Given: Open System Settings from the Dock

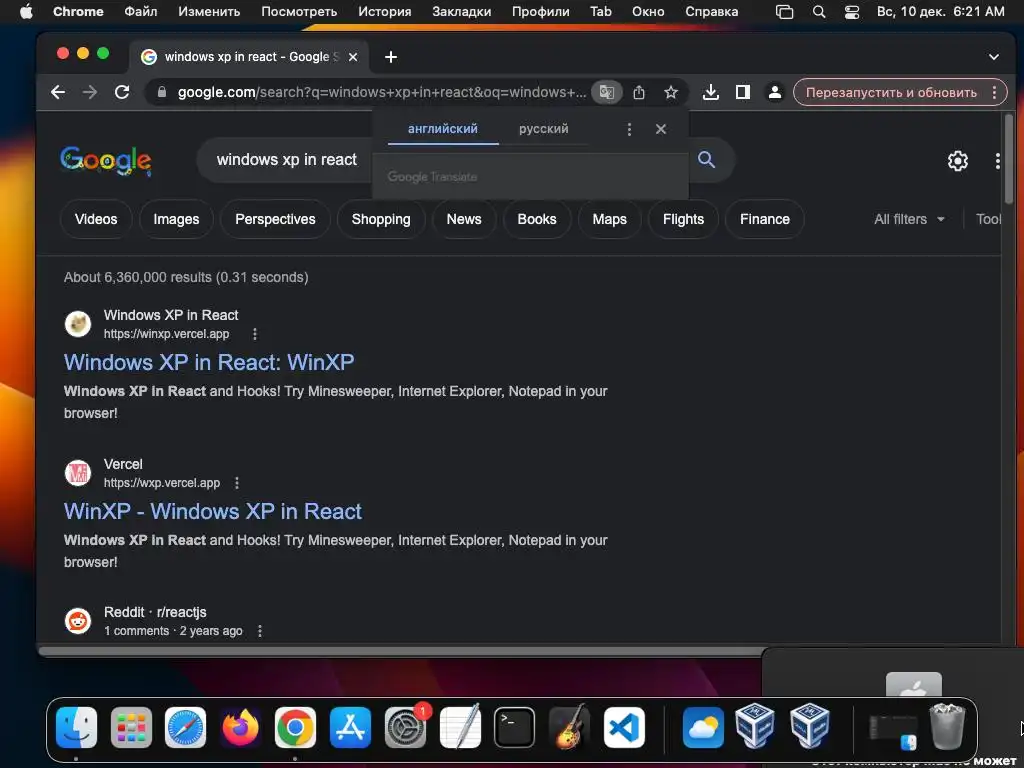Looking at the screenshot, I should tap(405, 728).
